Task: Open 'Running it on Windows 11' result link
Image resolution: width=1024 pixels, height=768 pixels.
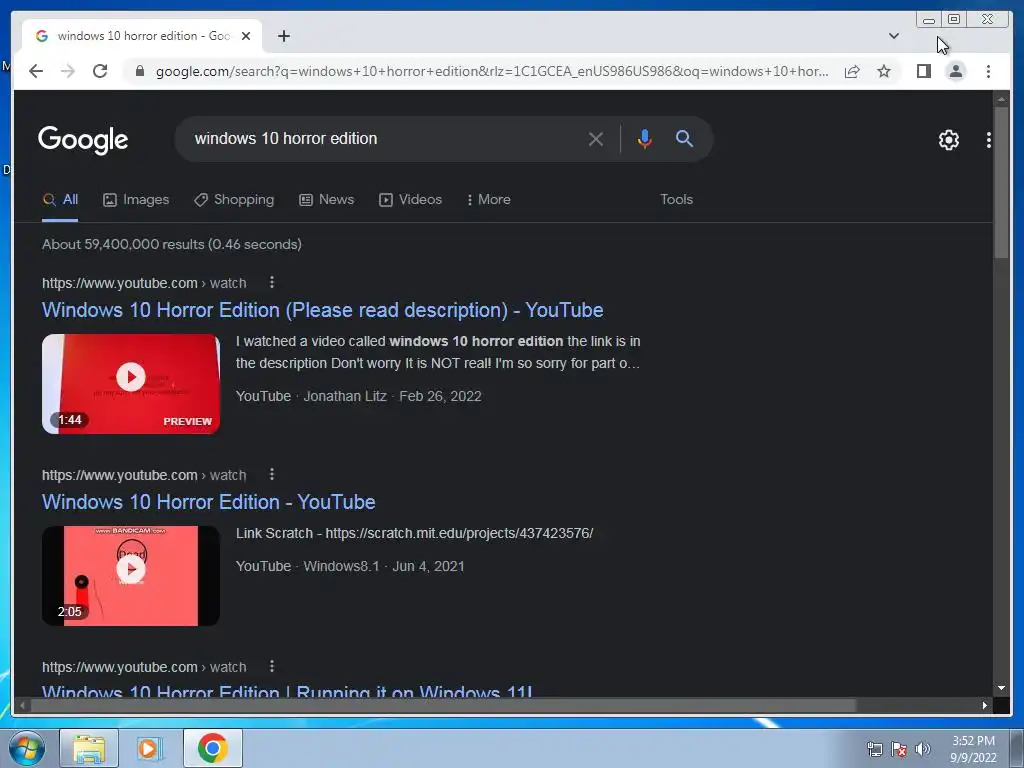Action: pos(287,690)
